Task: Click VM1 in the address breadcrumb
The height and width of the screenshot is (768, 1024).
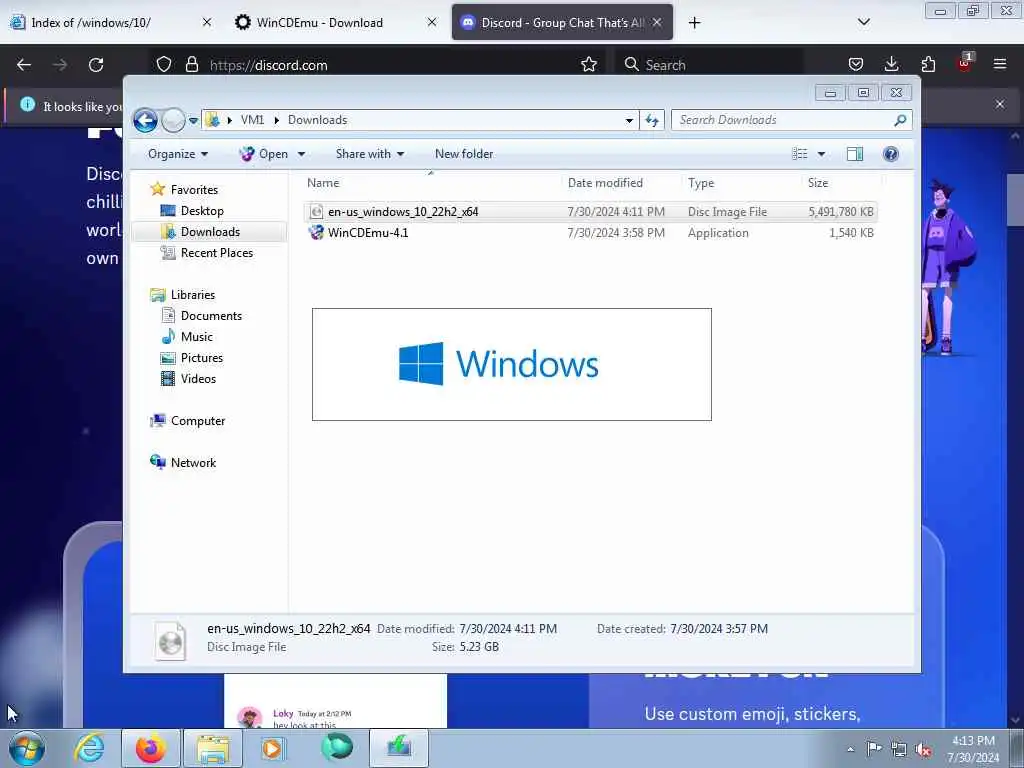Action: (x=252, y=120)
